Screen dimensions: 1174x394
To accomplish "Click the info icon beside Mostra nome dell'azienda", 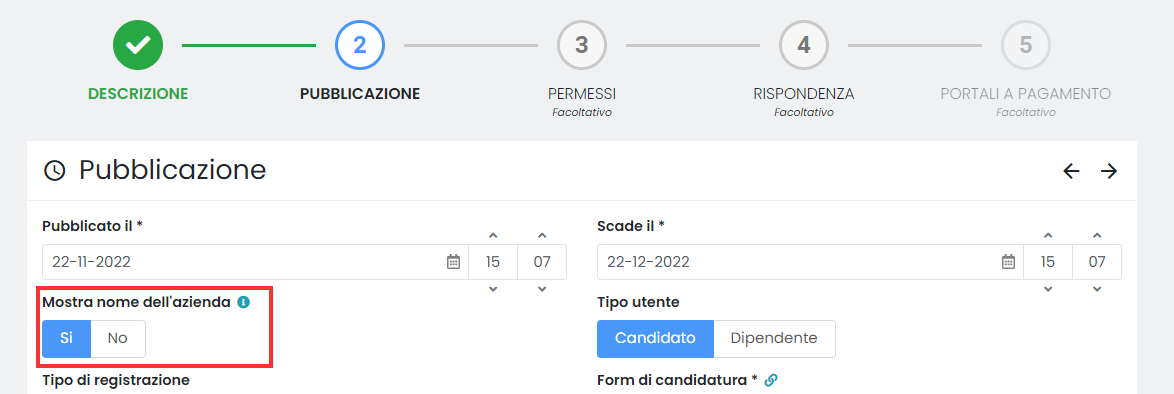I will click(x=243, y=303).
